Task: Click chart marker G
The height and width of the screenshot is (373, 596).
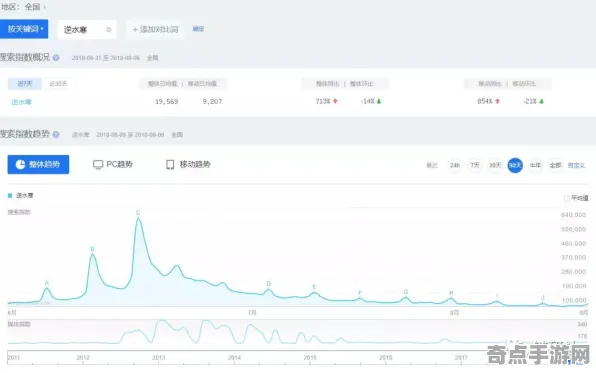Action: (406, 292)
